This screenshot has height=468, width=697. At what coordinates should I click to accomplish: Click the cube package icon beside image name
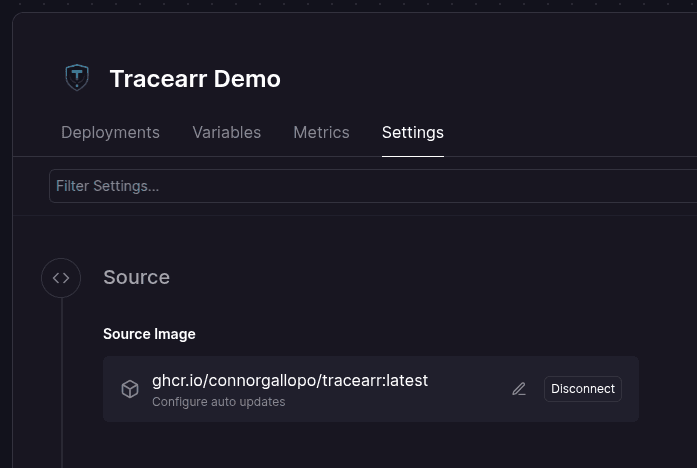(130, 389)
